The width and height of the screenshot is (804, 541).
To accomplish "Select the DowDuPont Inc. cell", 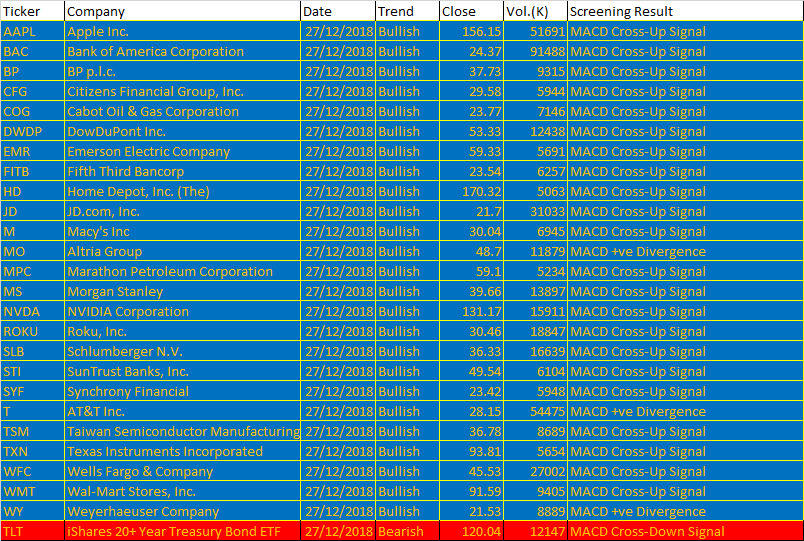I will 182,131.
